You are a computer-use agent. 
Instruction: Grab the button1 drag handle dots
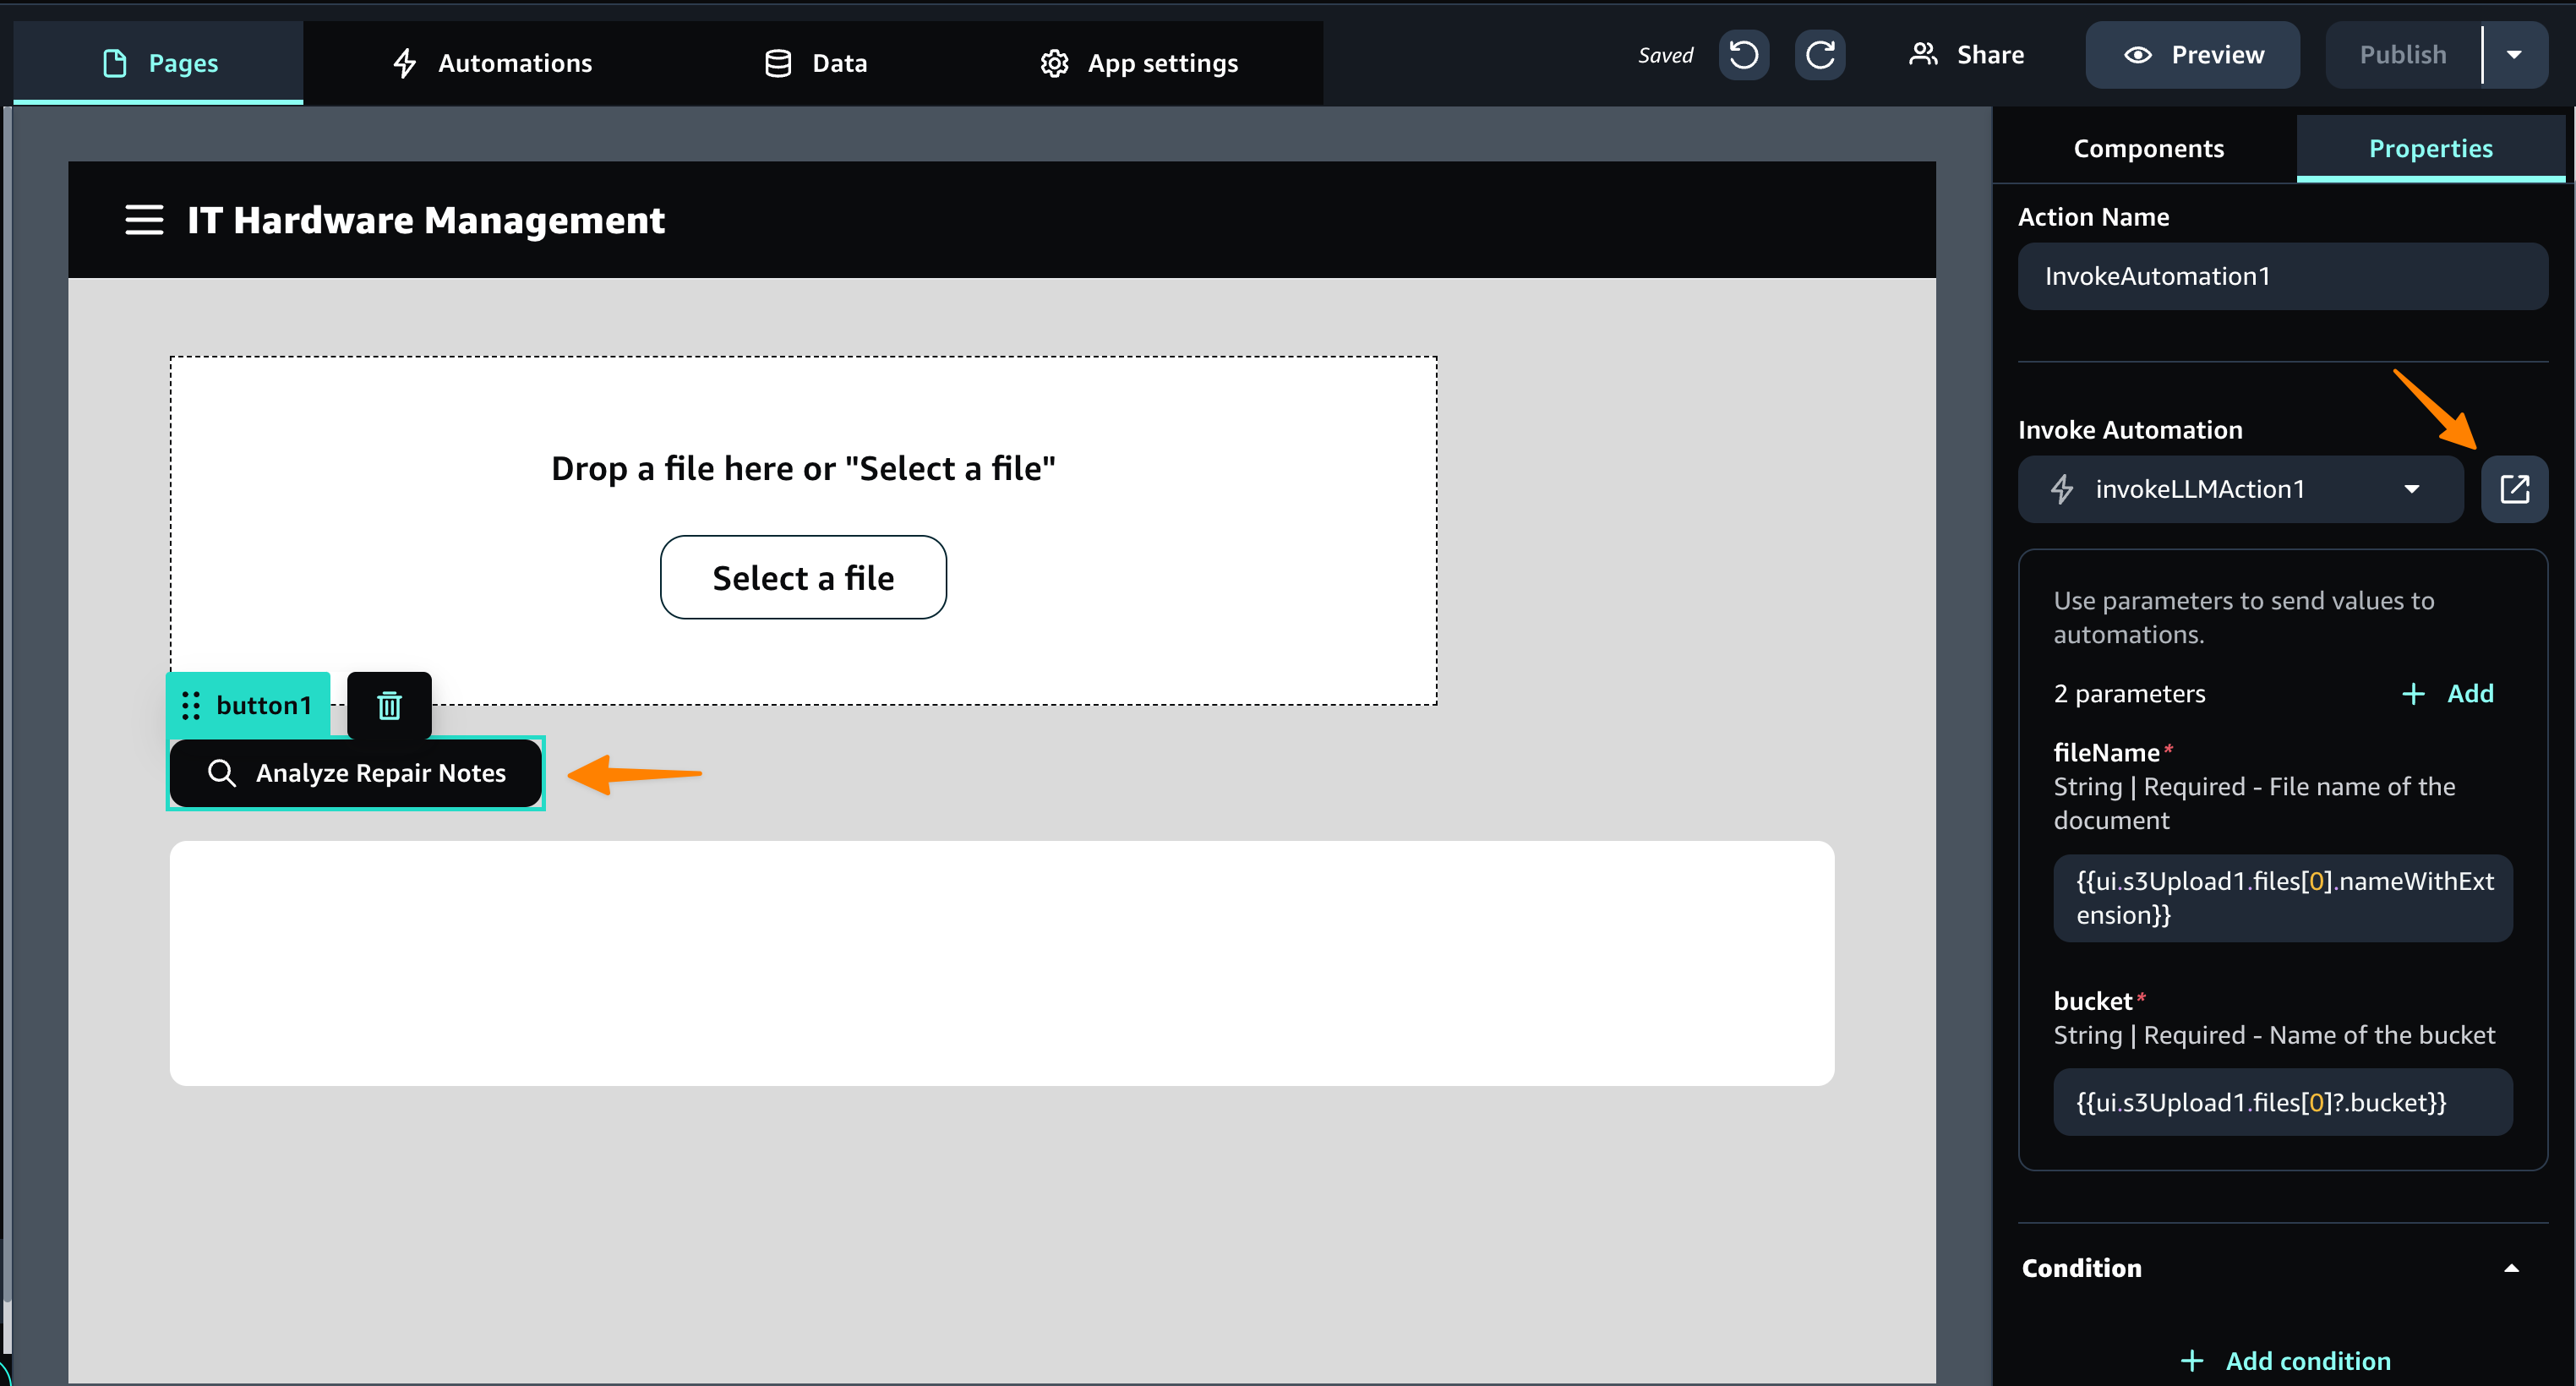(x=191, y=706)
